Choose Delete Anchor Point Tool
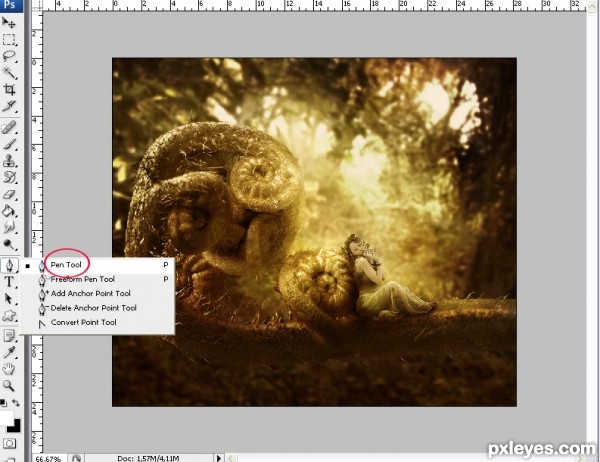The width and height of the screenshot is (600, 462). click(98, 308)
